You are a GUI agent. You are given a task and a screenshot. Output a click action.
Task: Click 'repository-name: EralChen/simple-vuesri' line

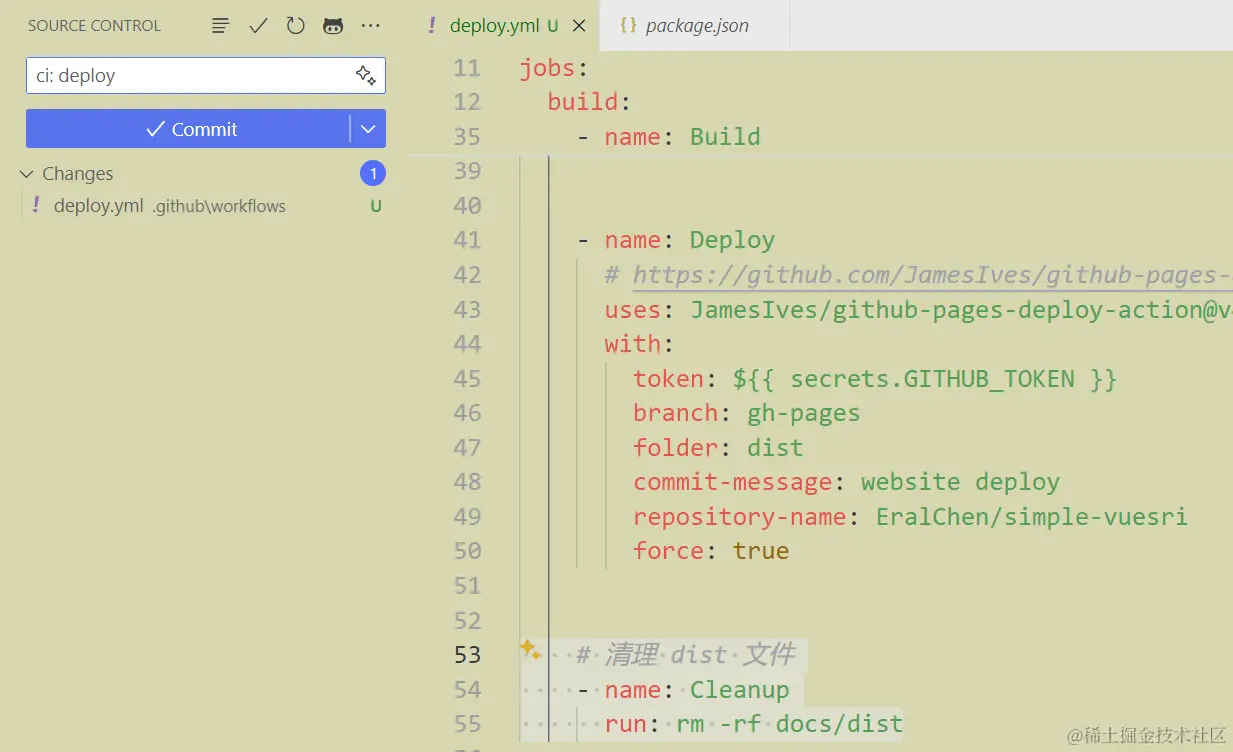point(910,517)
